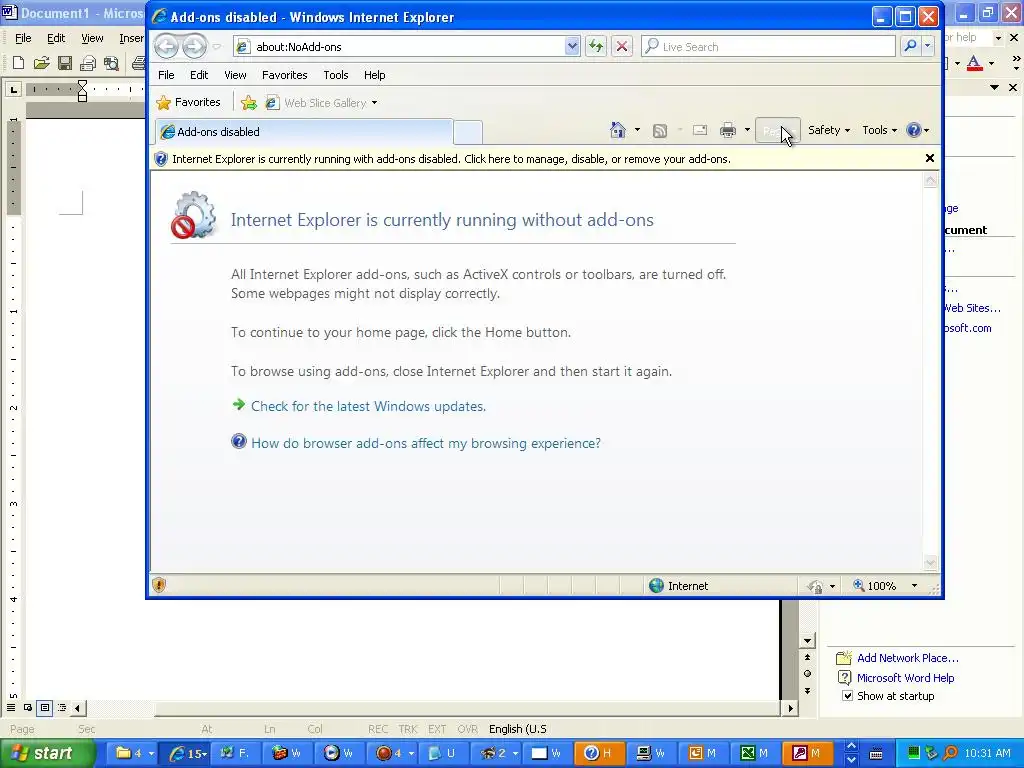1024x768 pixels.
Task: Click the Add-ons disabled gear icon on the page
Action: pos(193,216)
